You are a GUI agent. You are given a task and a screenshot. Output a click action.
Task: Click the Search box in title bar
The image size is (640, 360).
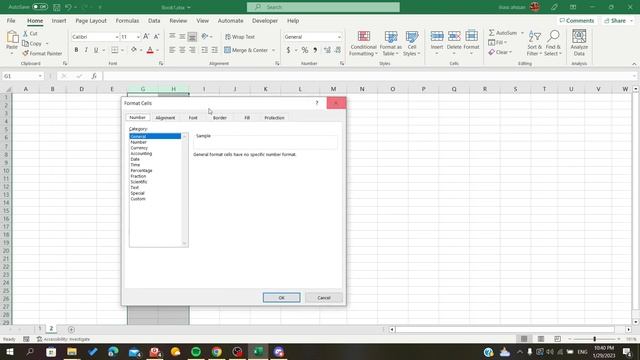[x=323, y=7]
